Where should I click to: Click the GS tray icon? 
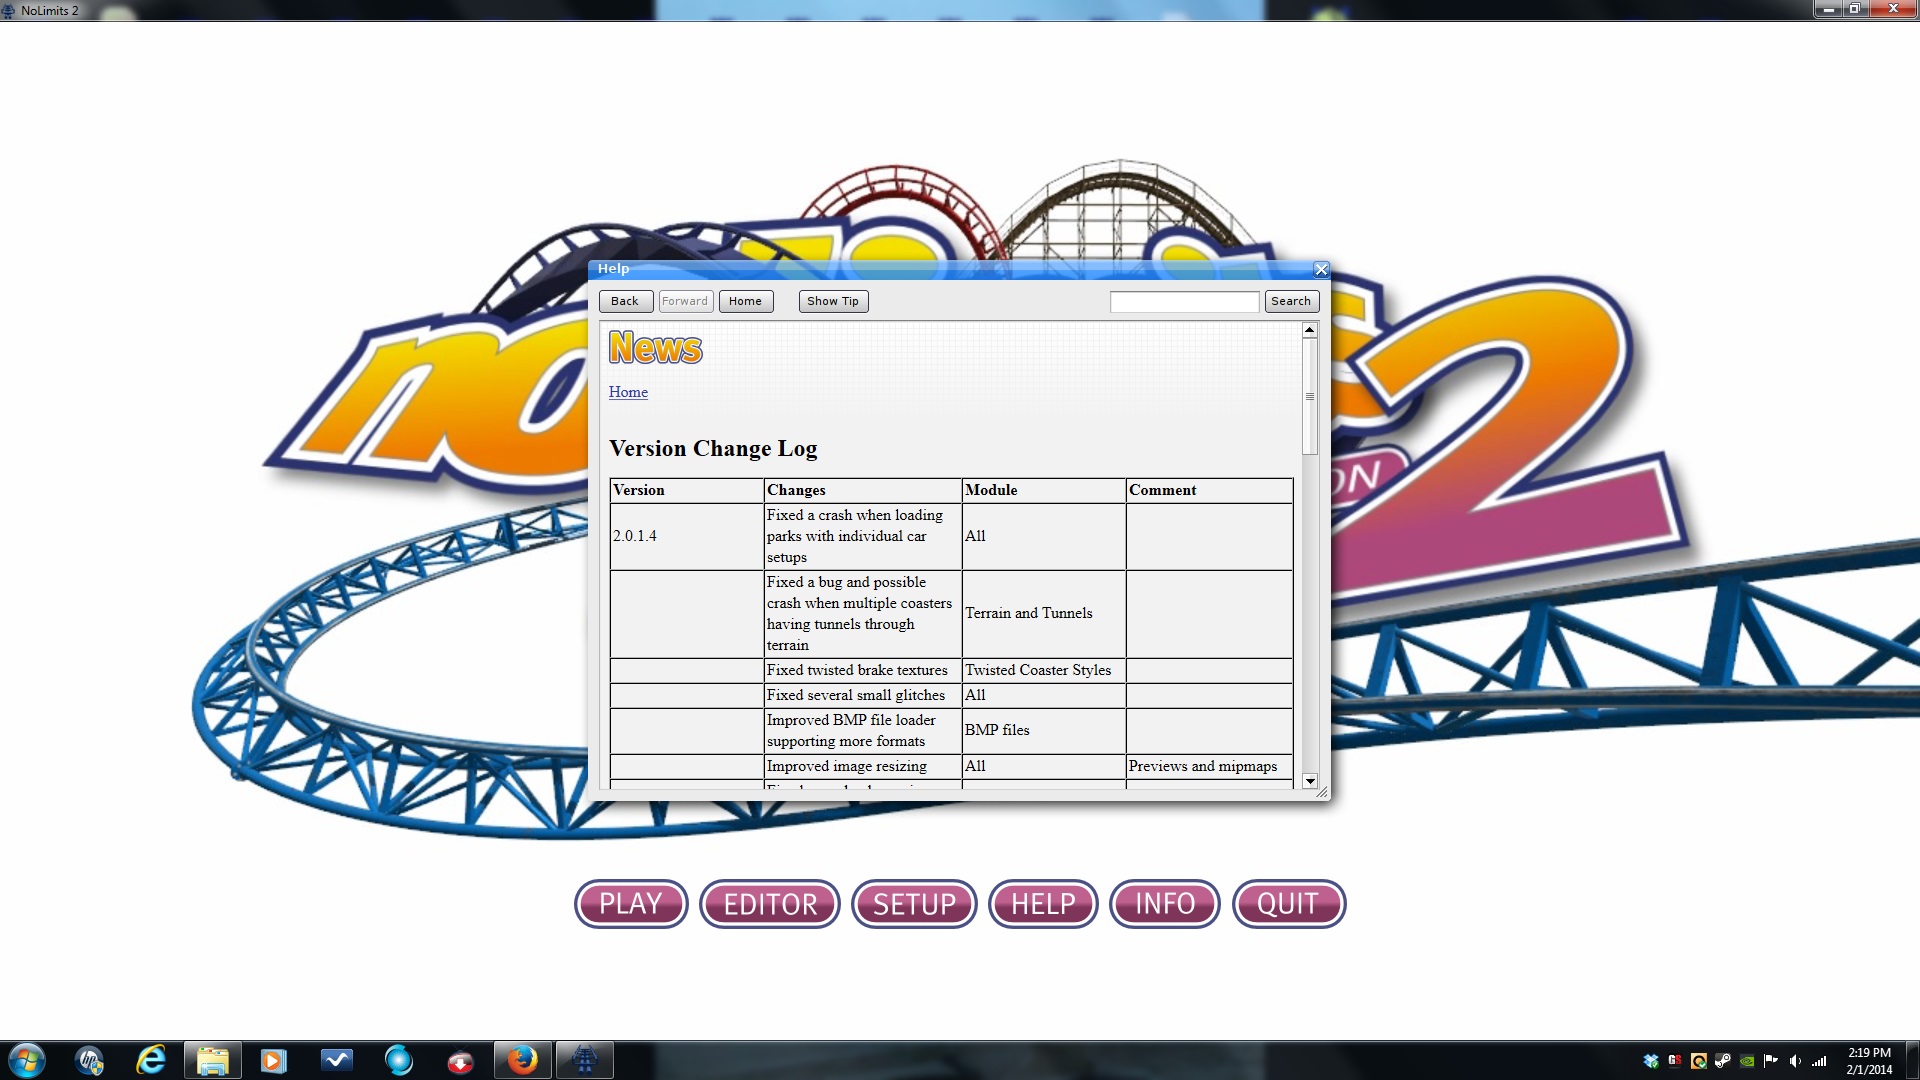pyautogui.click(x=1675, y=1061)
